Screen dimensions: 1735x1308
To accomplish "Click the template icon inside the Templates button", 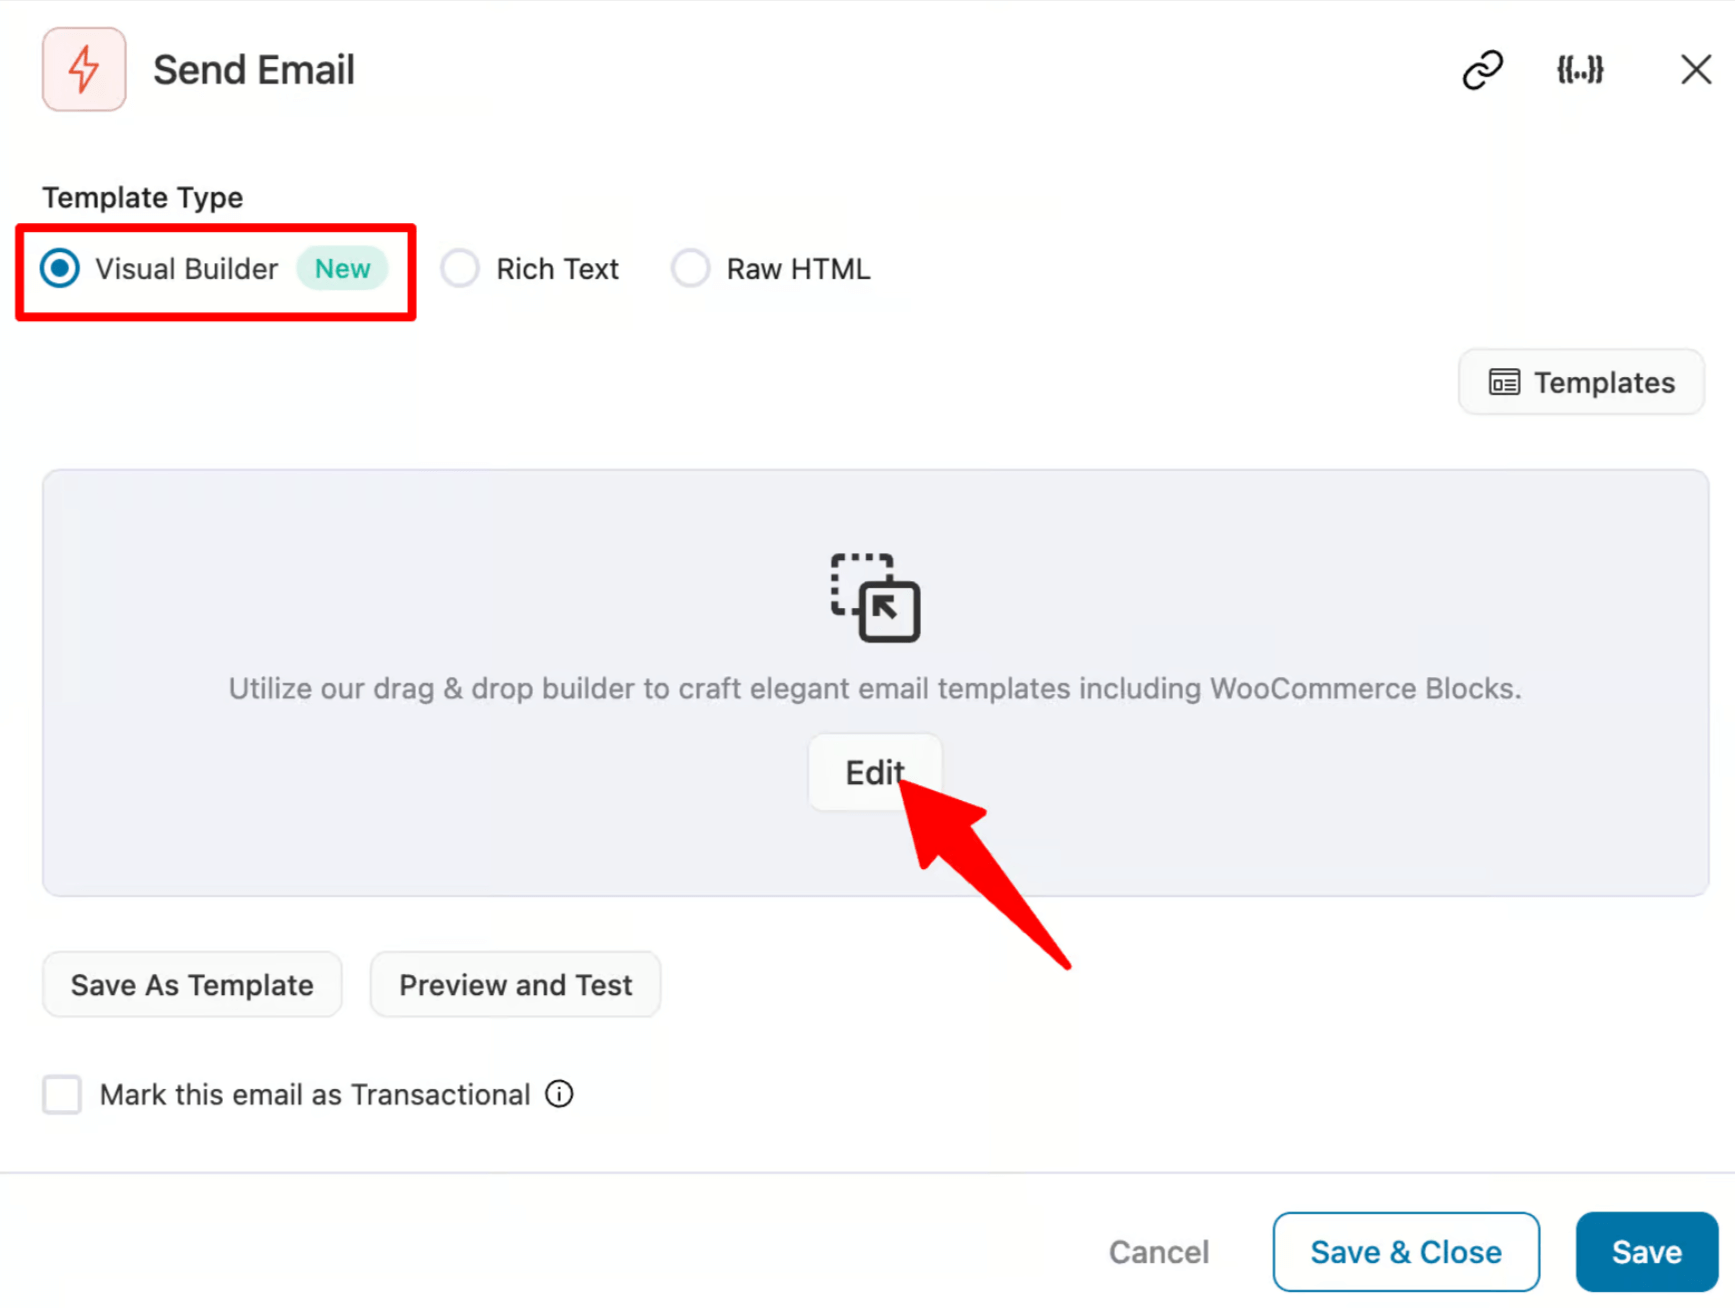I will click(1503, 382).
